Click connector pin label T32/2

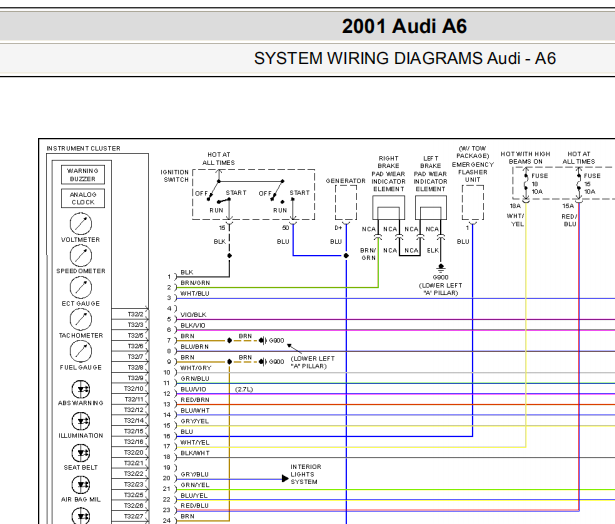pos(135,314)
